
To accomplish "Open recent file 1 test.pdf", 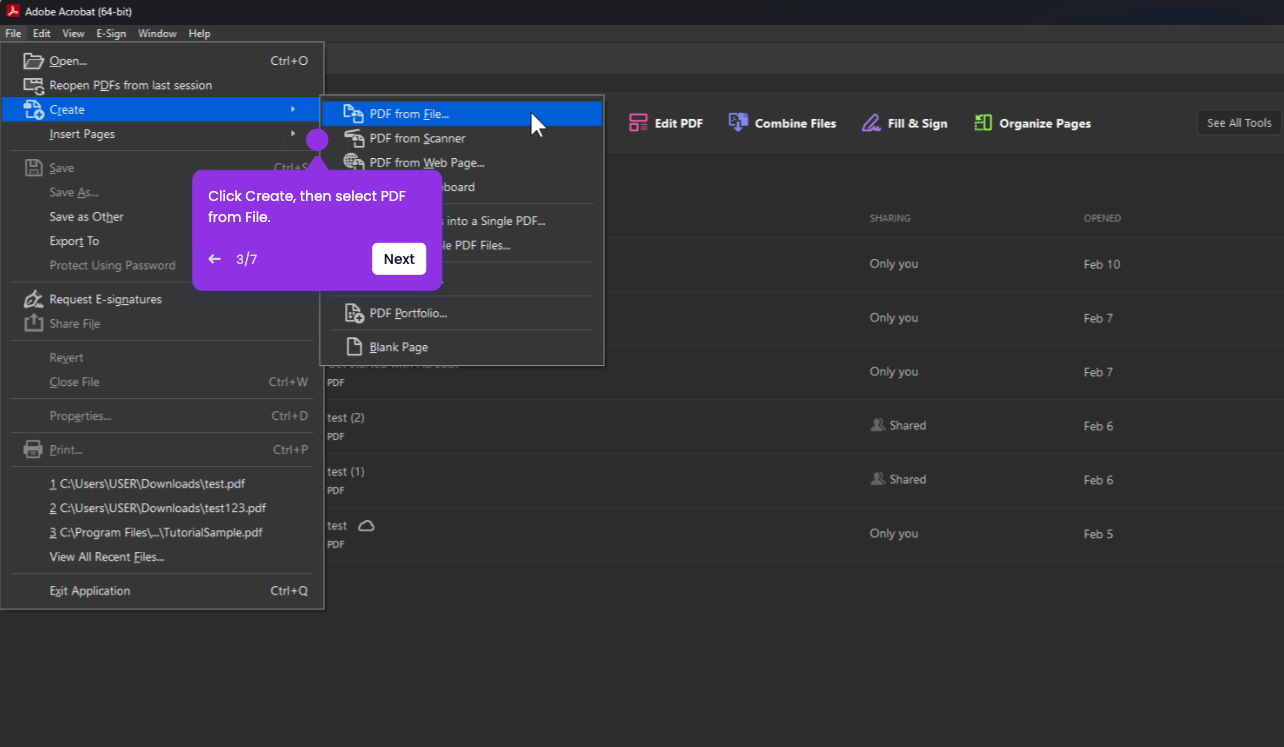I will tap(147, 483).
